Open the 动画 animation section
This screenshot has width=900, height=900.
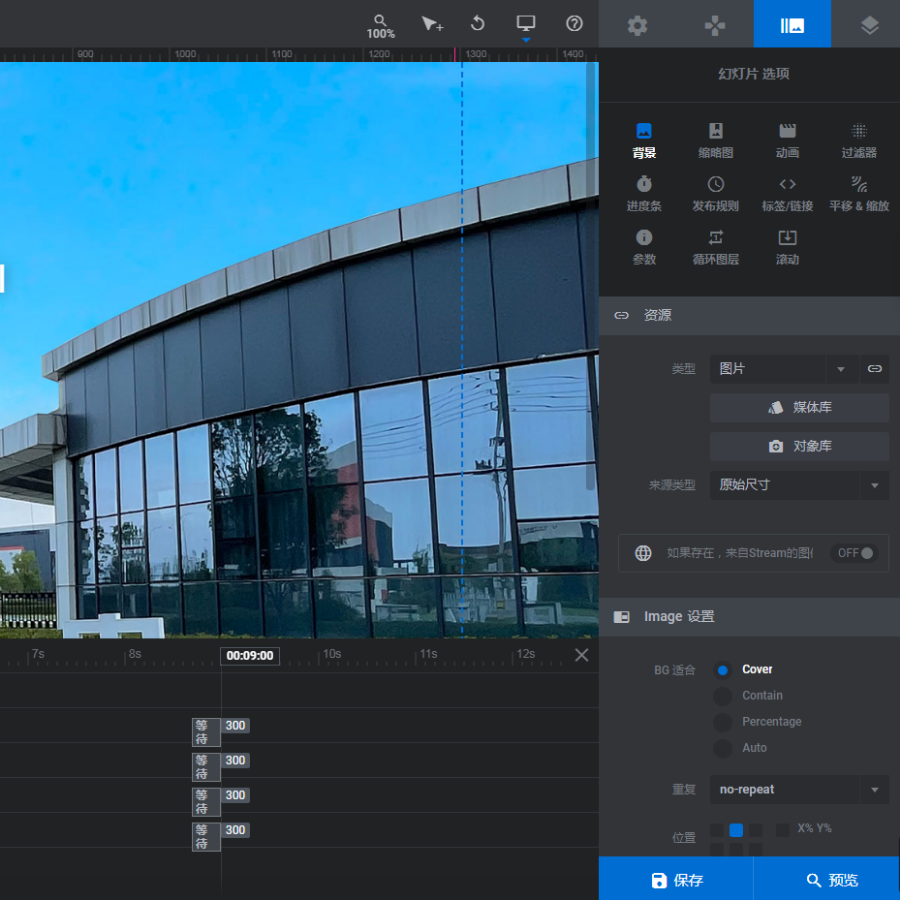[x=788, y=141]
